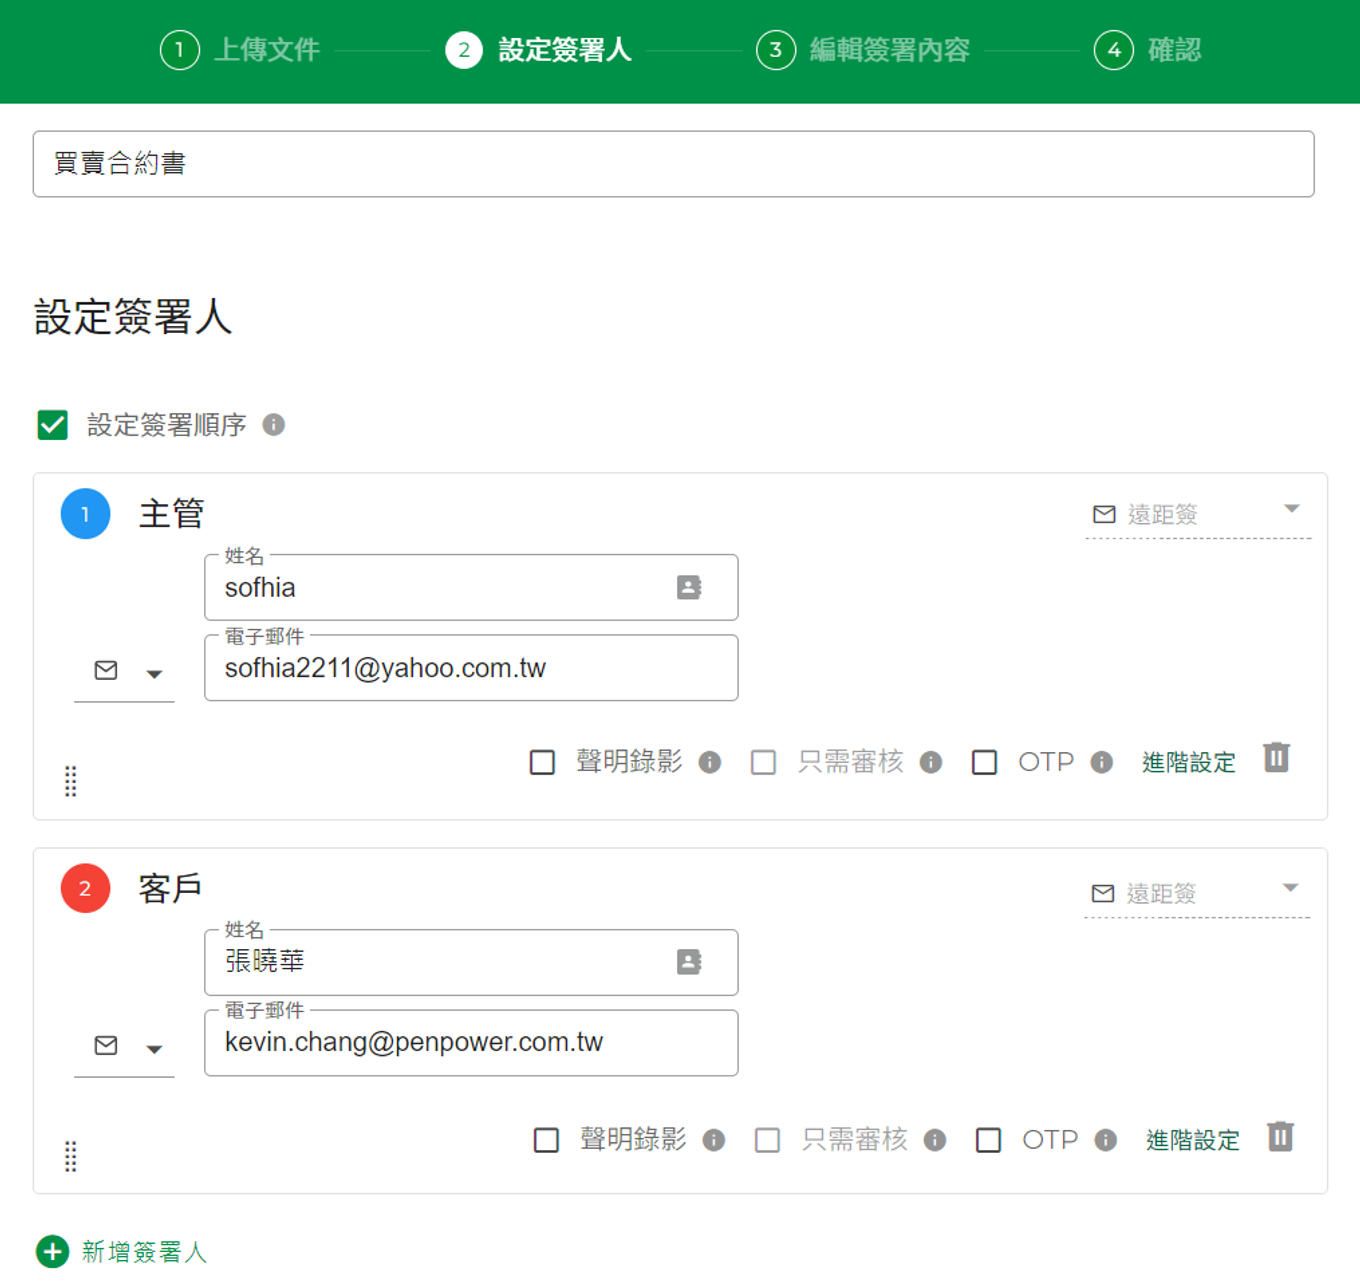Open address book icon for sofhia name field
This screenshot has width=1360, height=1285.
689,587
